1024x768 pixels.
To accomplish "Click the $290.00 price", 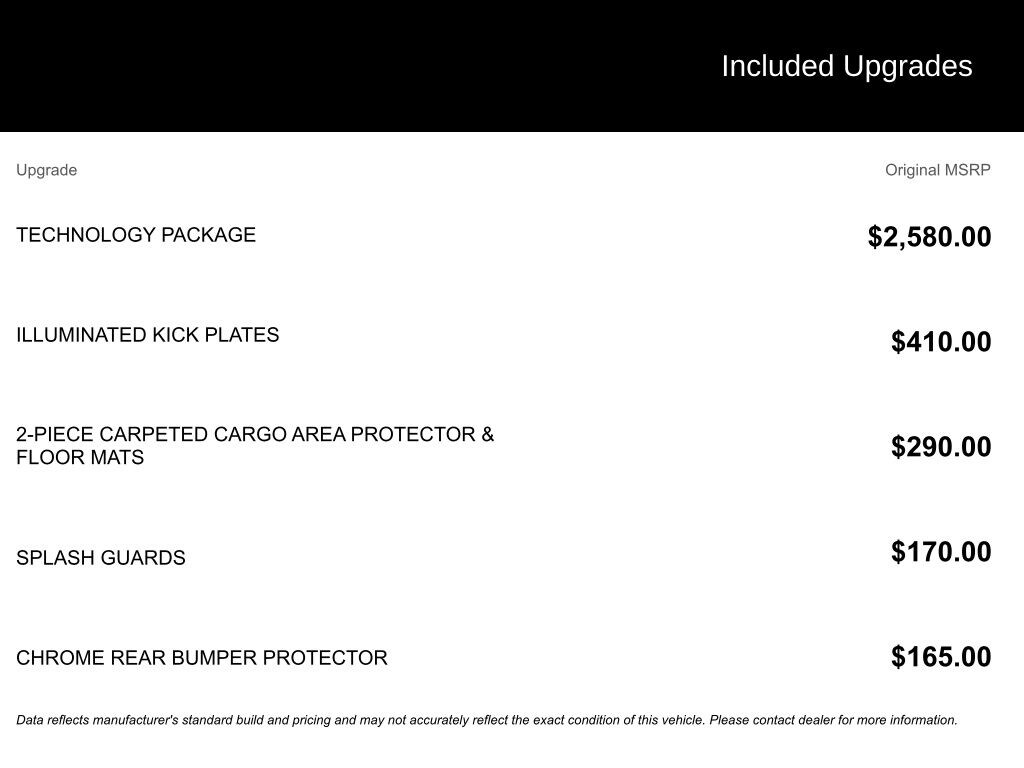I will point(941,447).
